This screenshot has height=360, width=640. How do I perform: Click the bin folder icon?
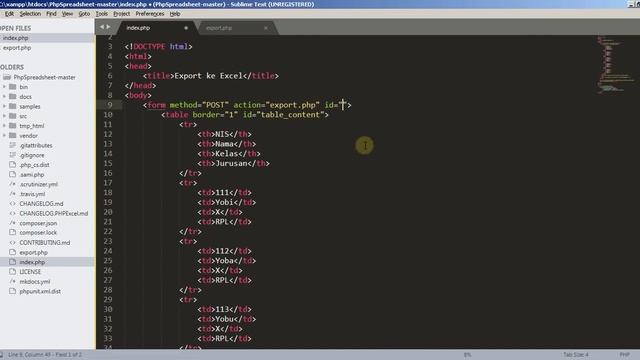tap(13, 87)
